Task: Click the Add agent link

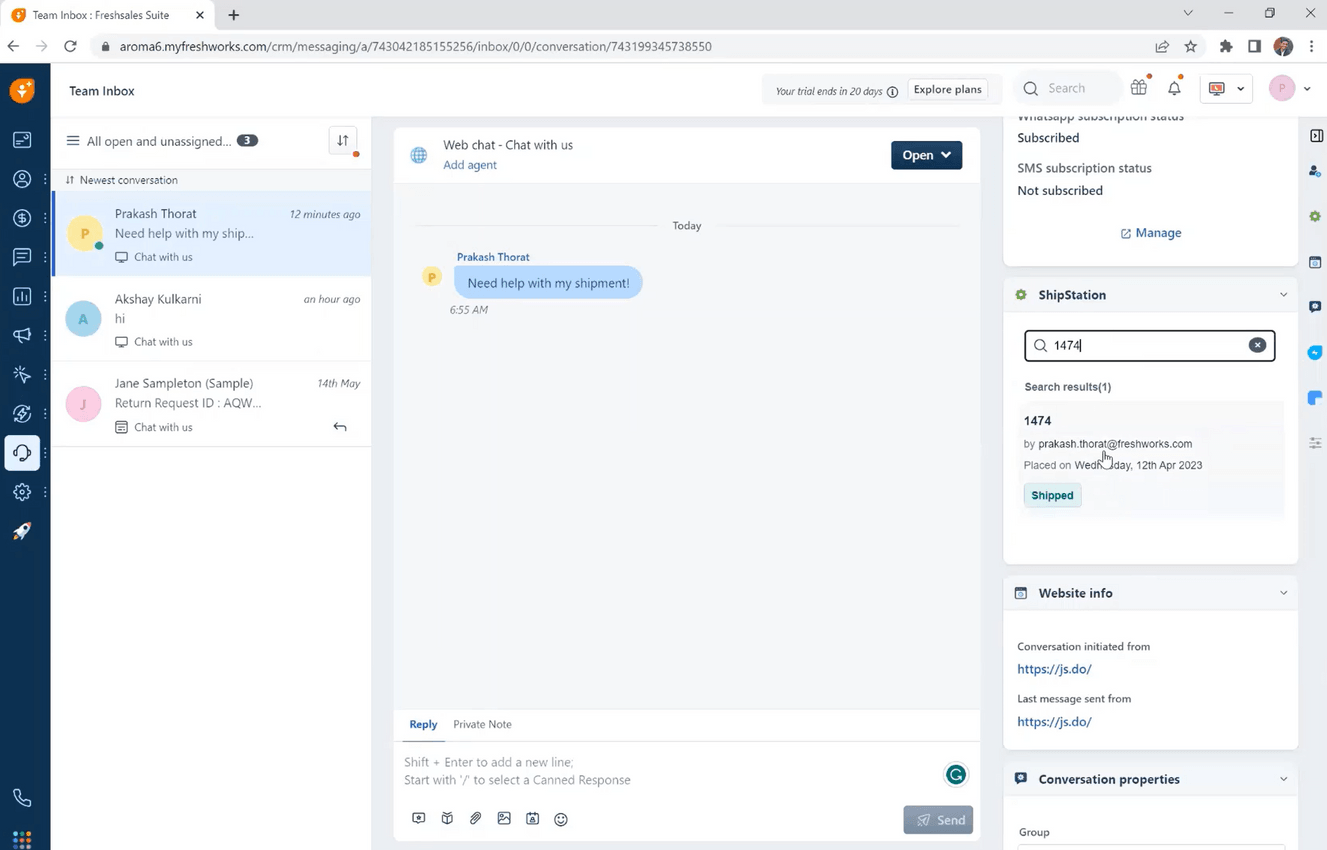Action: click(x=470, y=165)
